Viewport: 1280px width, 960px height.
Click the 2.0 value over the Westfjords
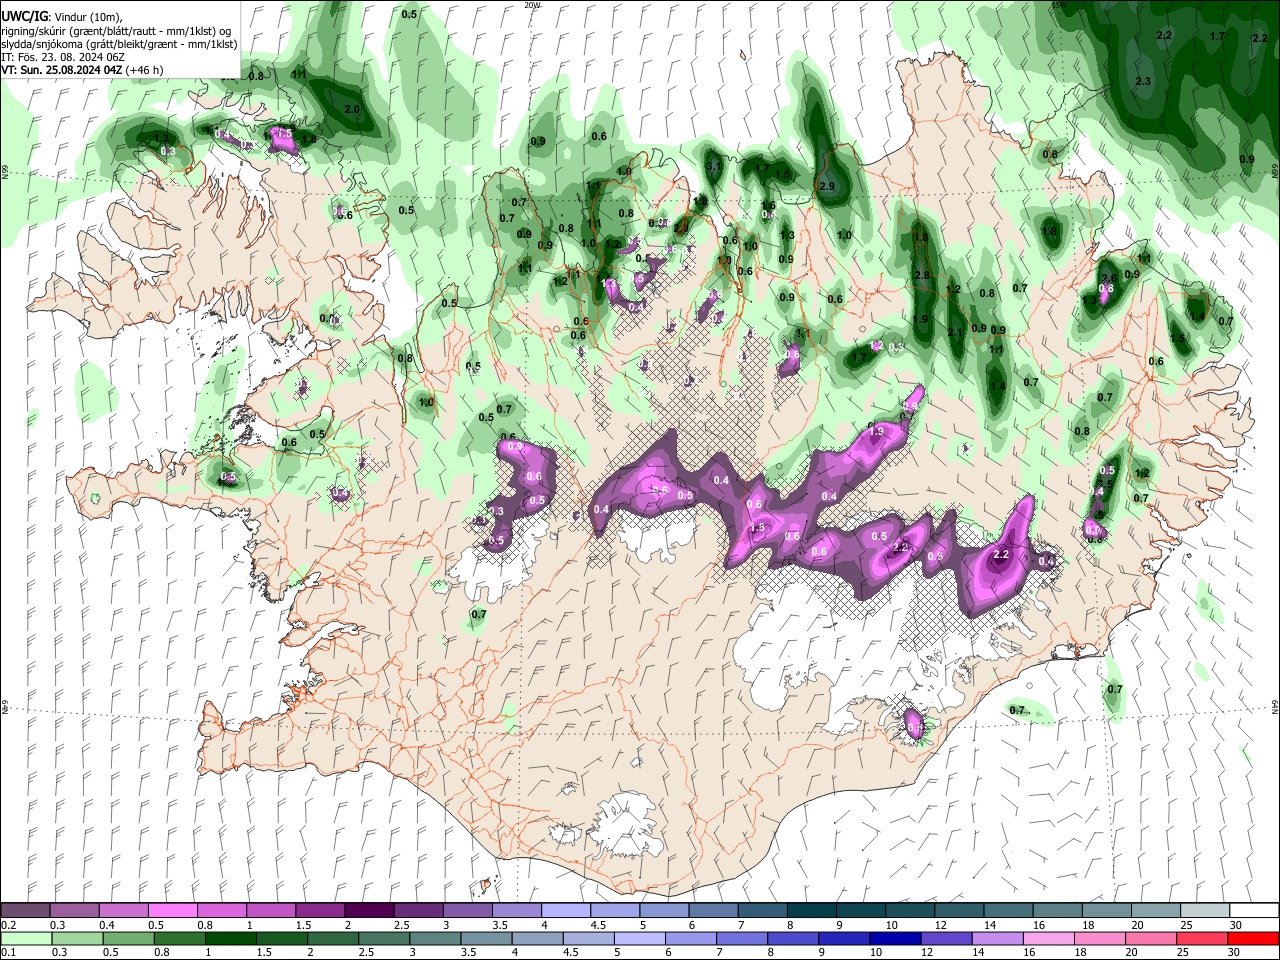(x=352, y=109)
